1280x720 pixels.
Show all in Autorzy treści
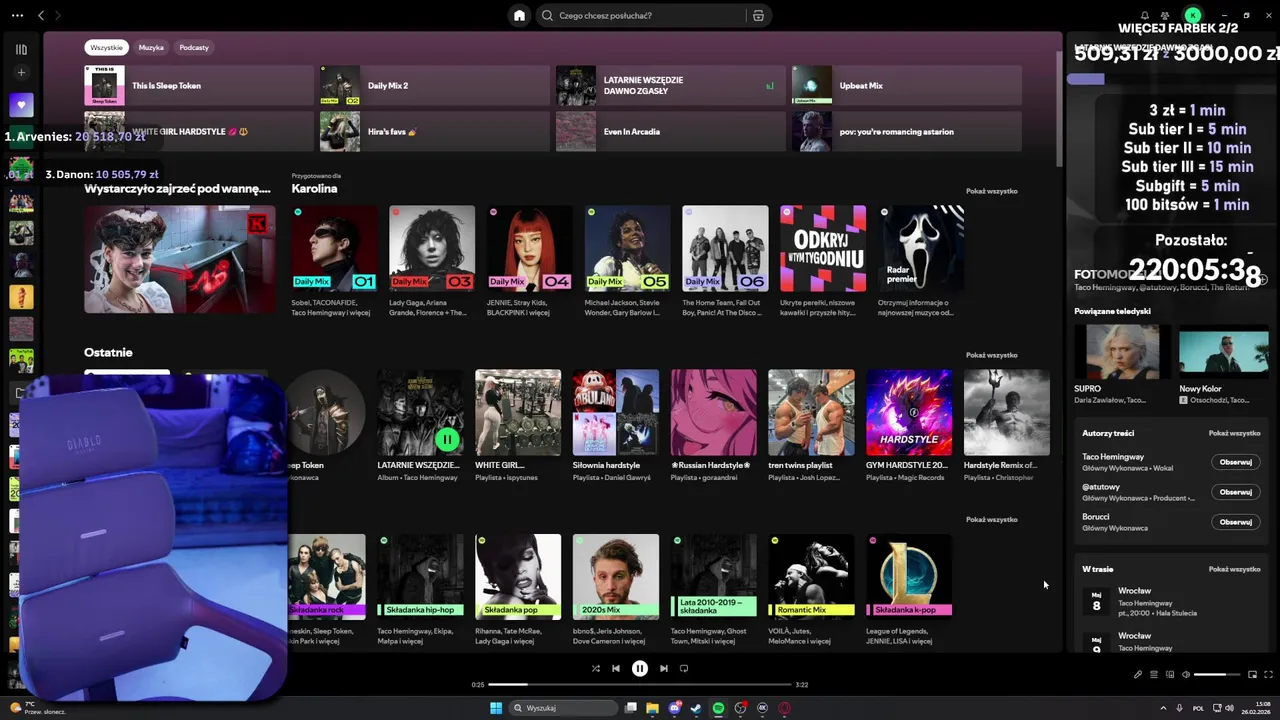1234,433
